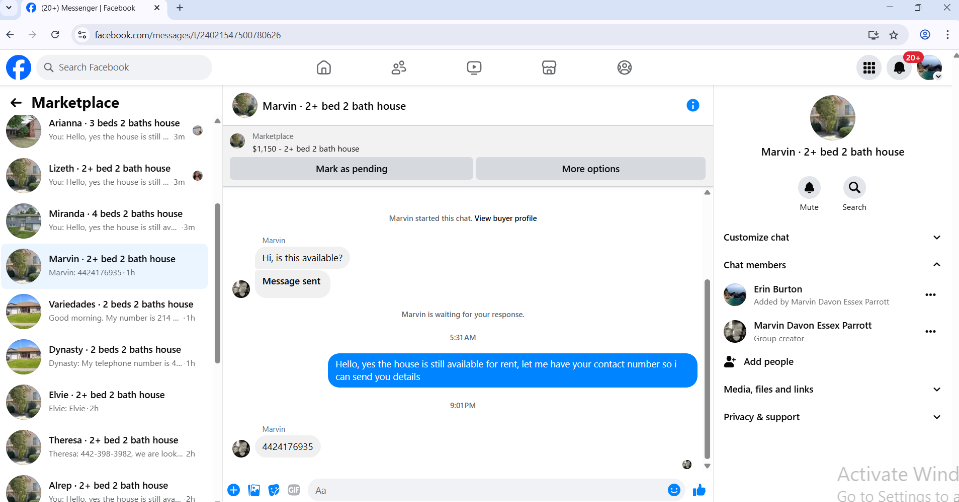Expand the Privacy & support section

coord(832,417)
